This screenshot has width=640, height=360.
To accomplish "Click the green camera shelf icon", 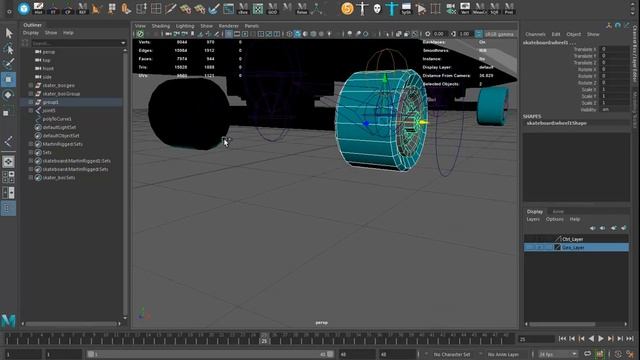I will tap(451, 8).
